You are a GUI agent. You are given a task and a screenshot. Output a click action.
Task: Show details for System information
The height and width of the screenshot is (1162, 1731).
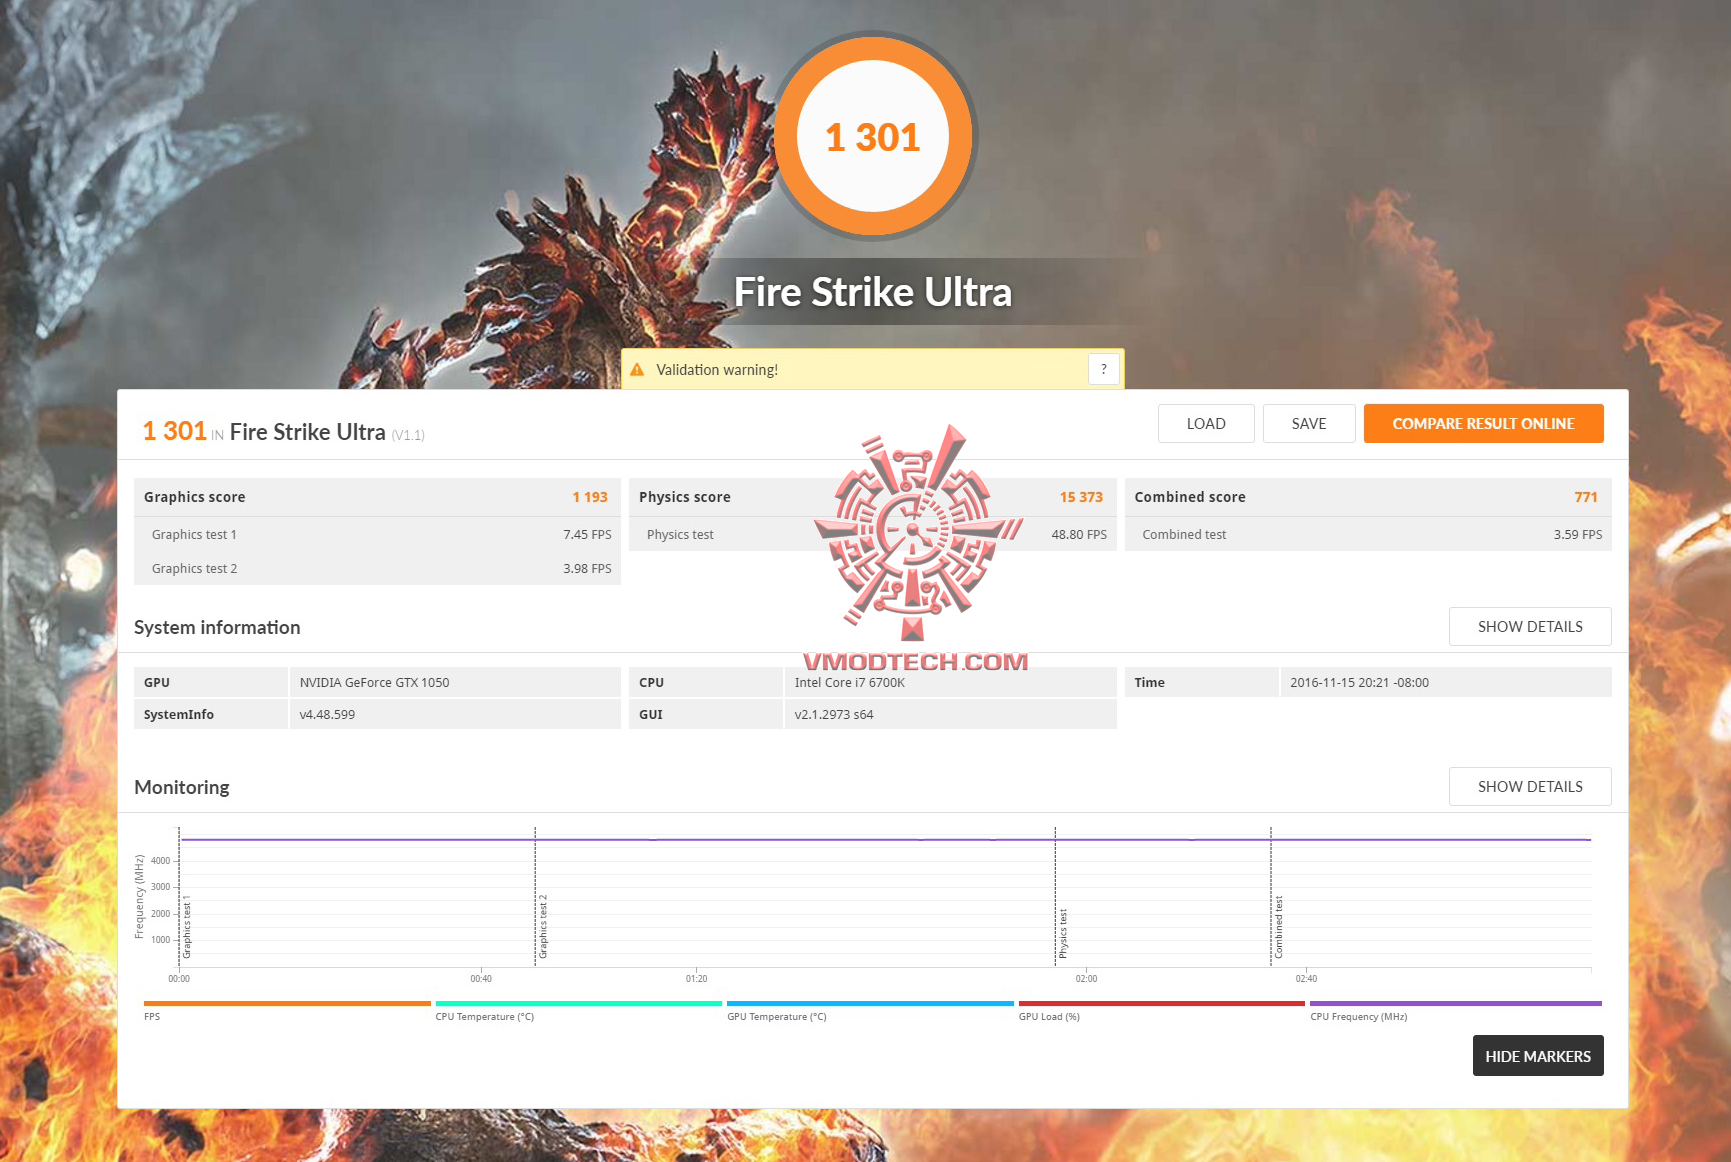click(x=1530, y=626)
